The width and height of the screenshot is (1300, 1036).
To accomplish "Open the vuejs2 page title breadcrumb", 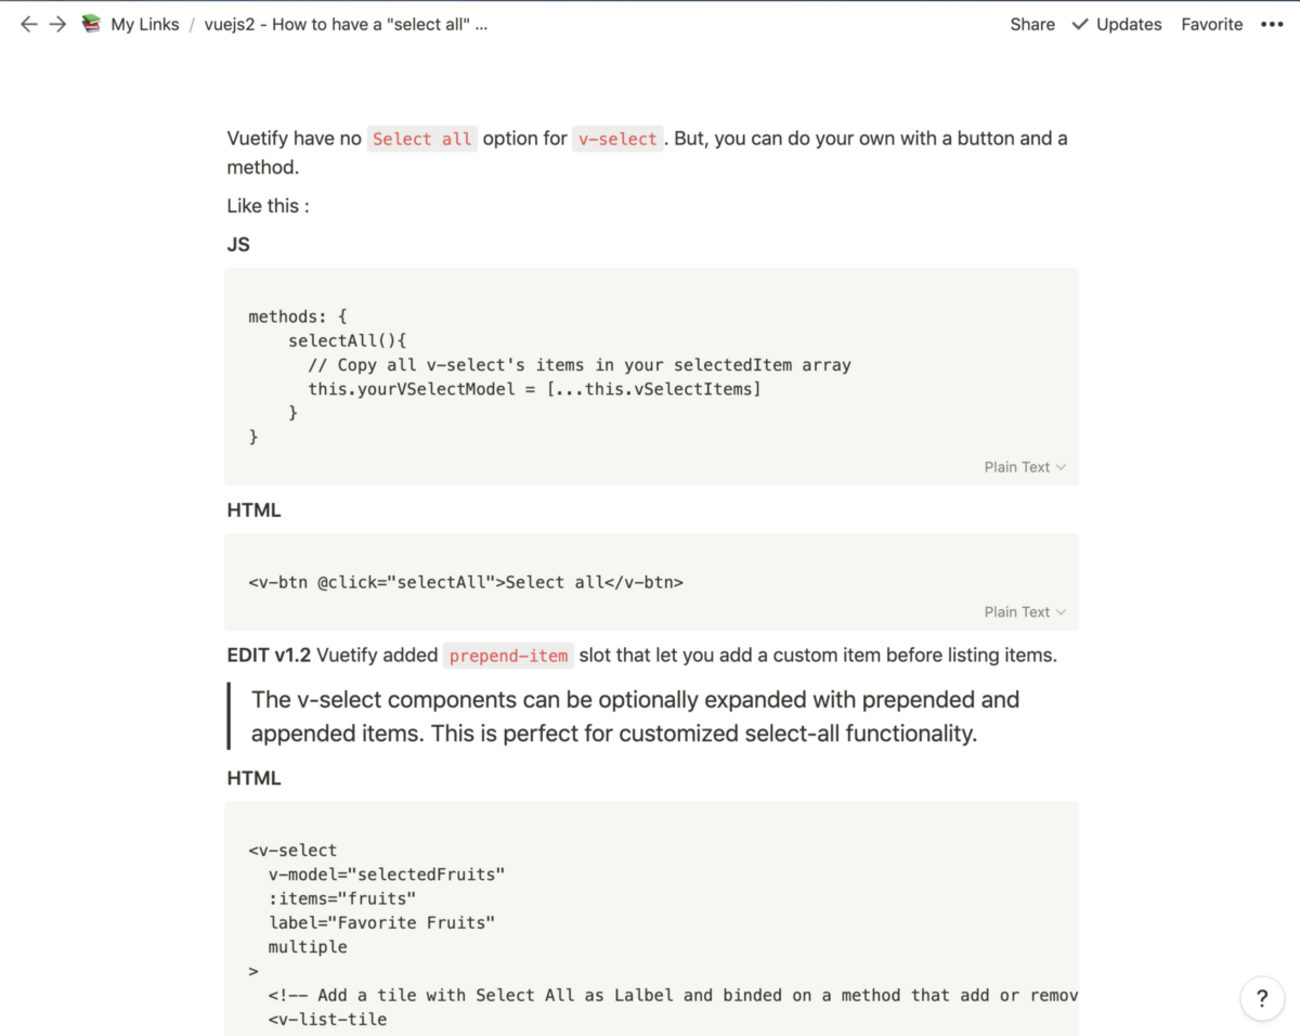I will pyautogui.click(x=346, y=24).
